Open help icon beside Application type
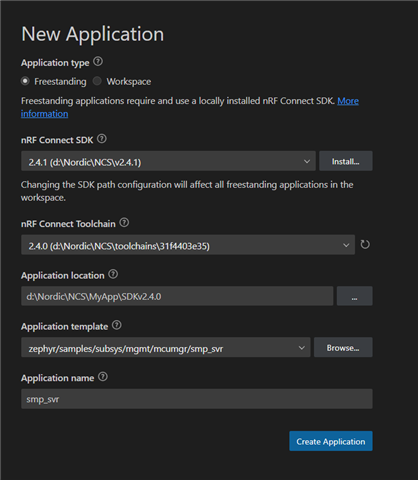Screen dimensions: 418x480 coord(98,62)
